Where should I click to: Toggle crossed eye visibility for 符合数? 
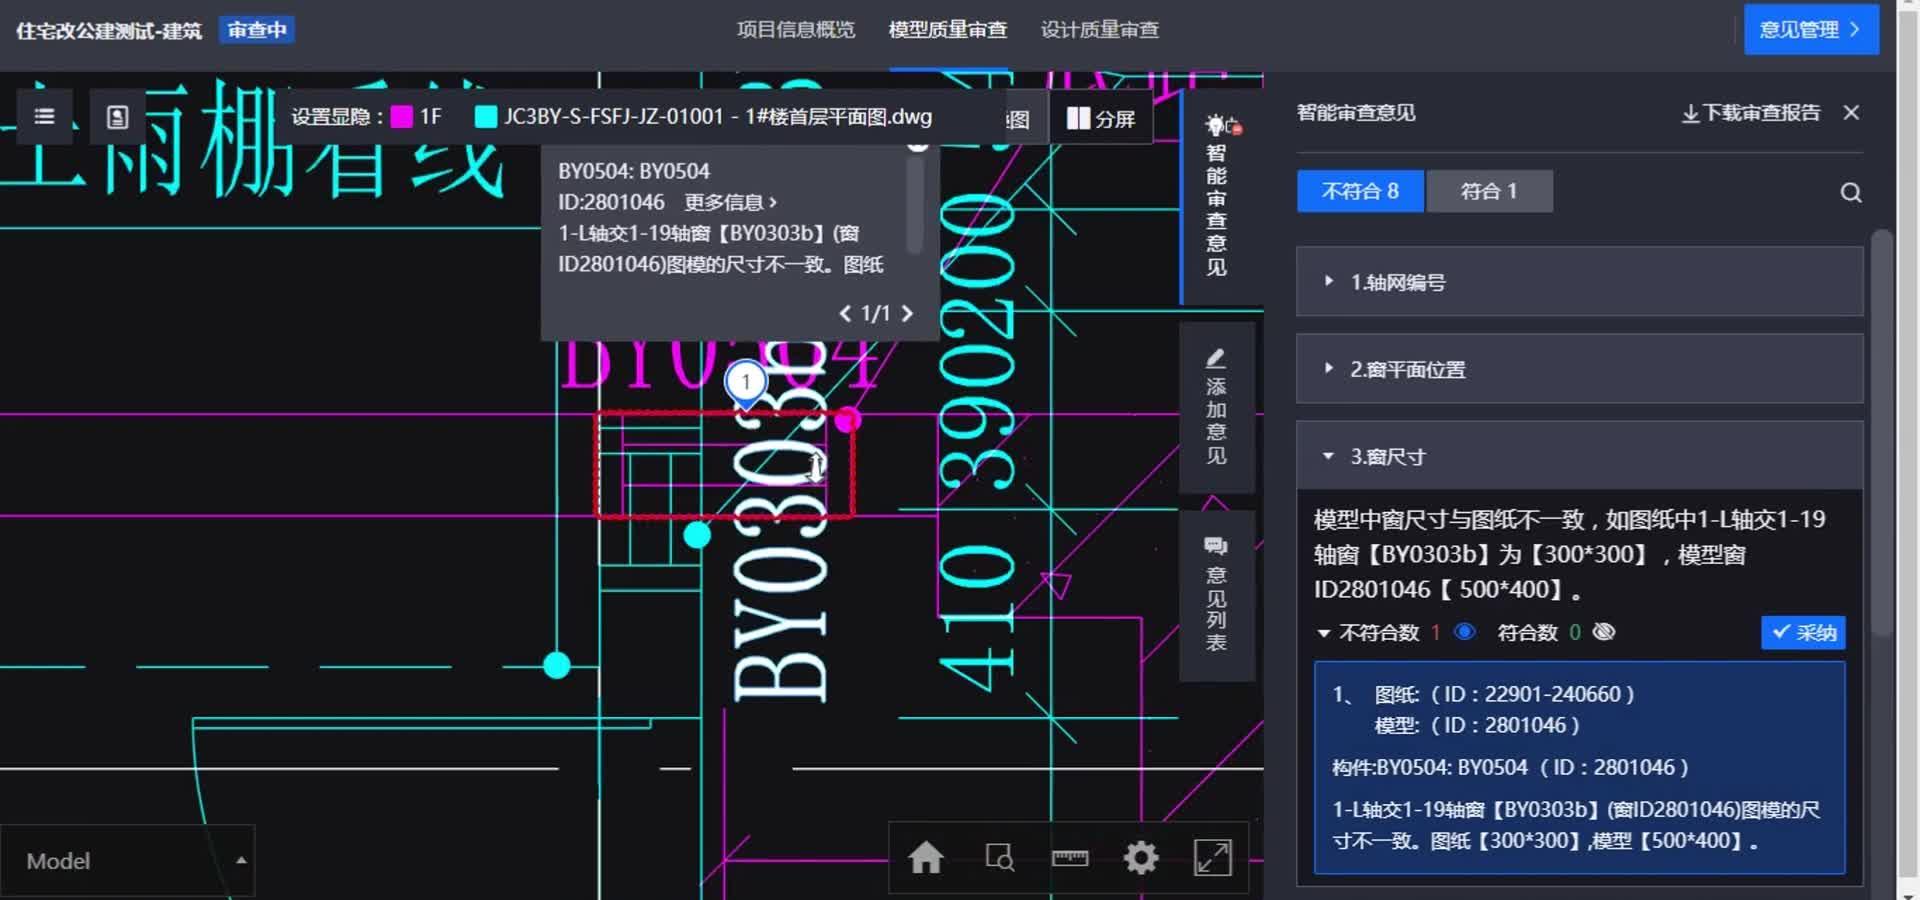tap(1604, 632)
